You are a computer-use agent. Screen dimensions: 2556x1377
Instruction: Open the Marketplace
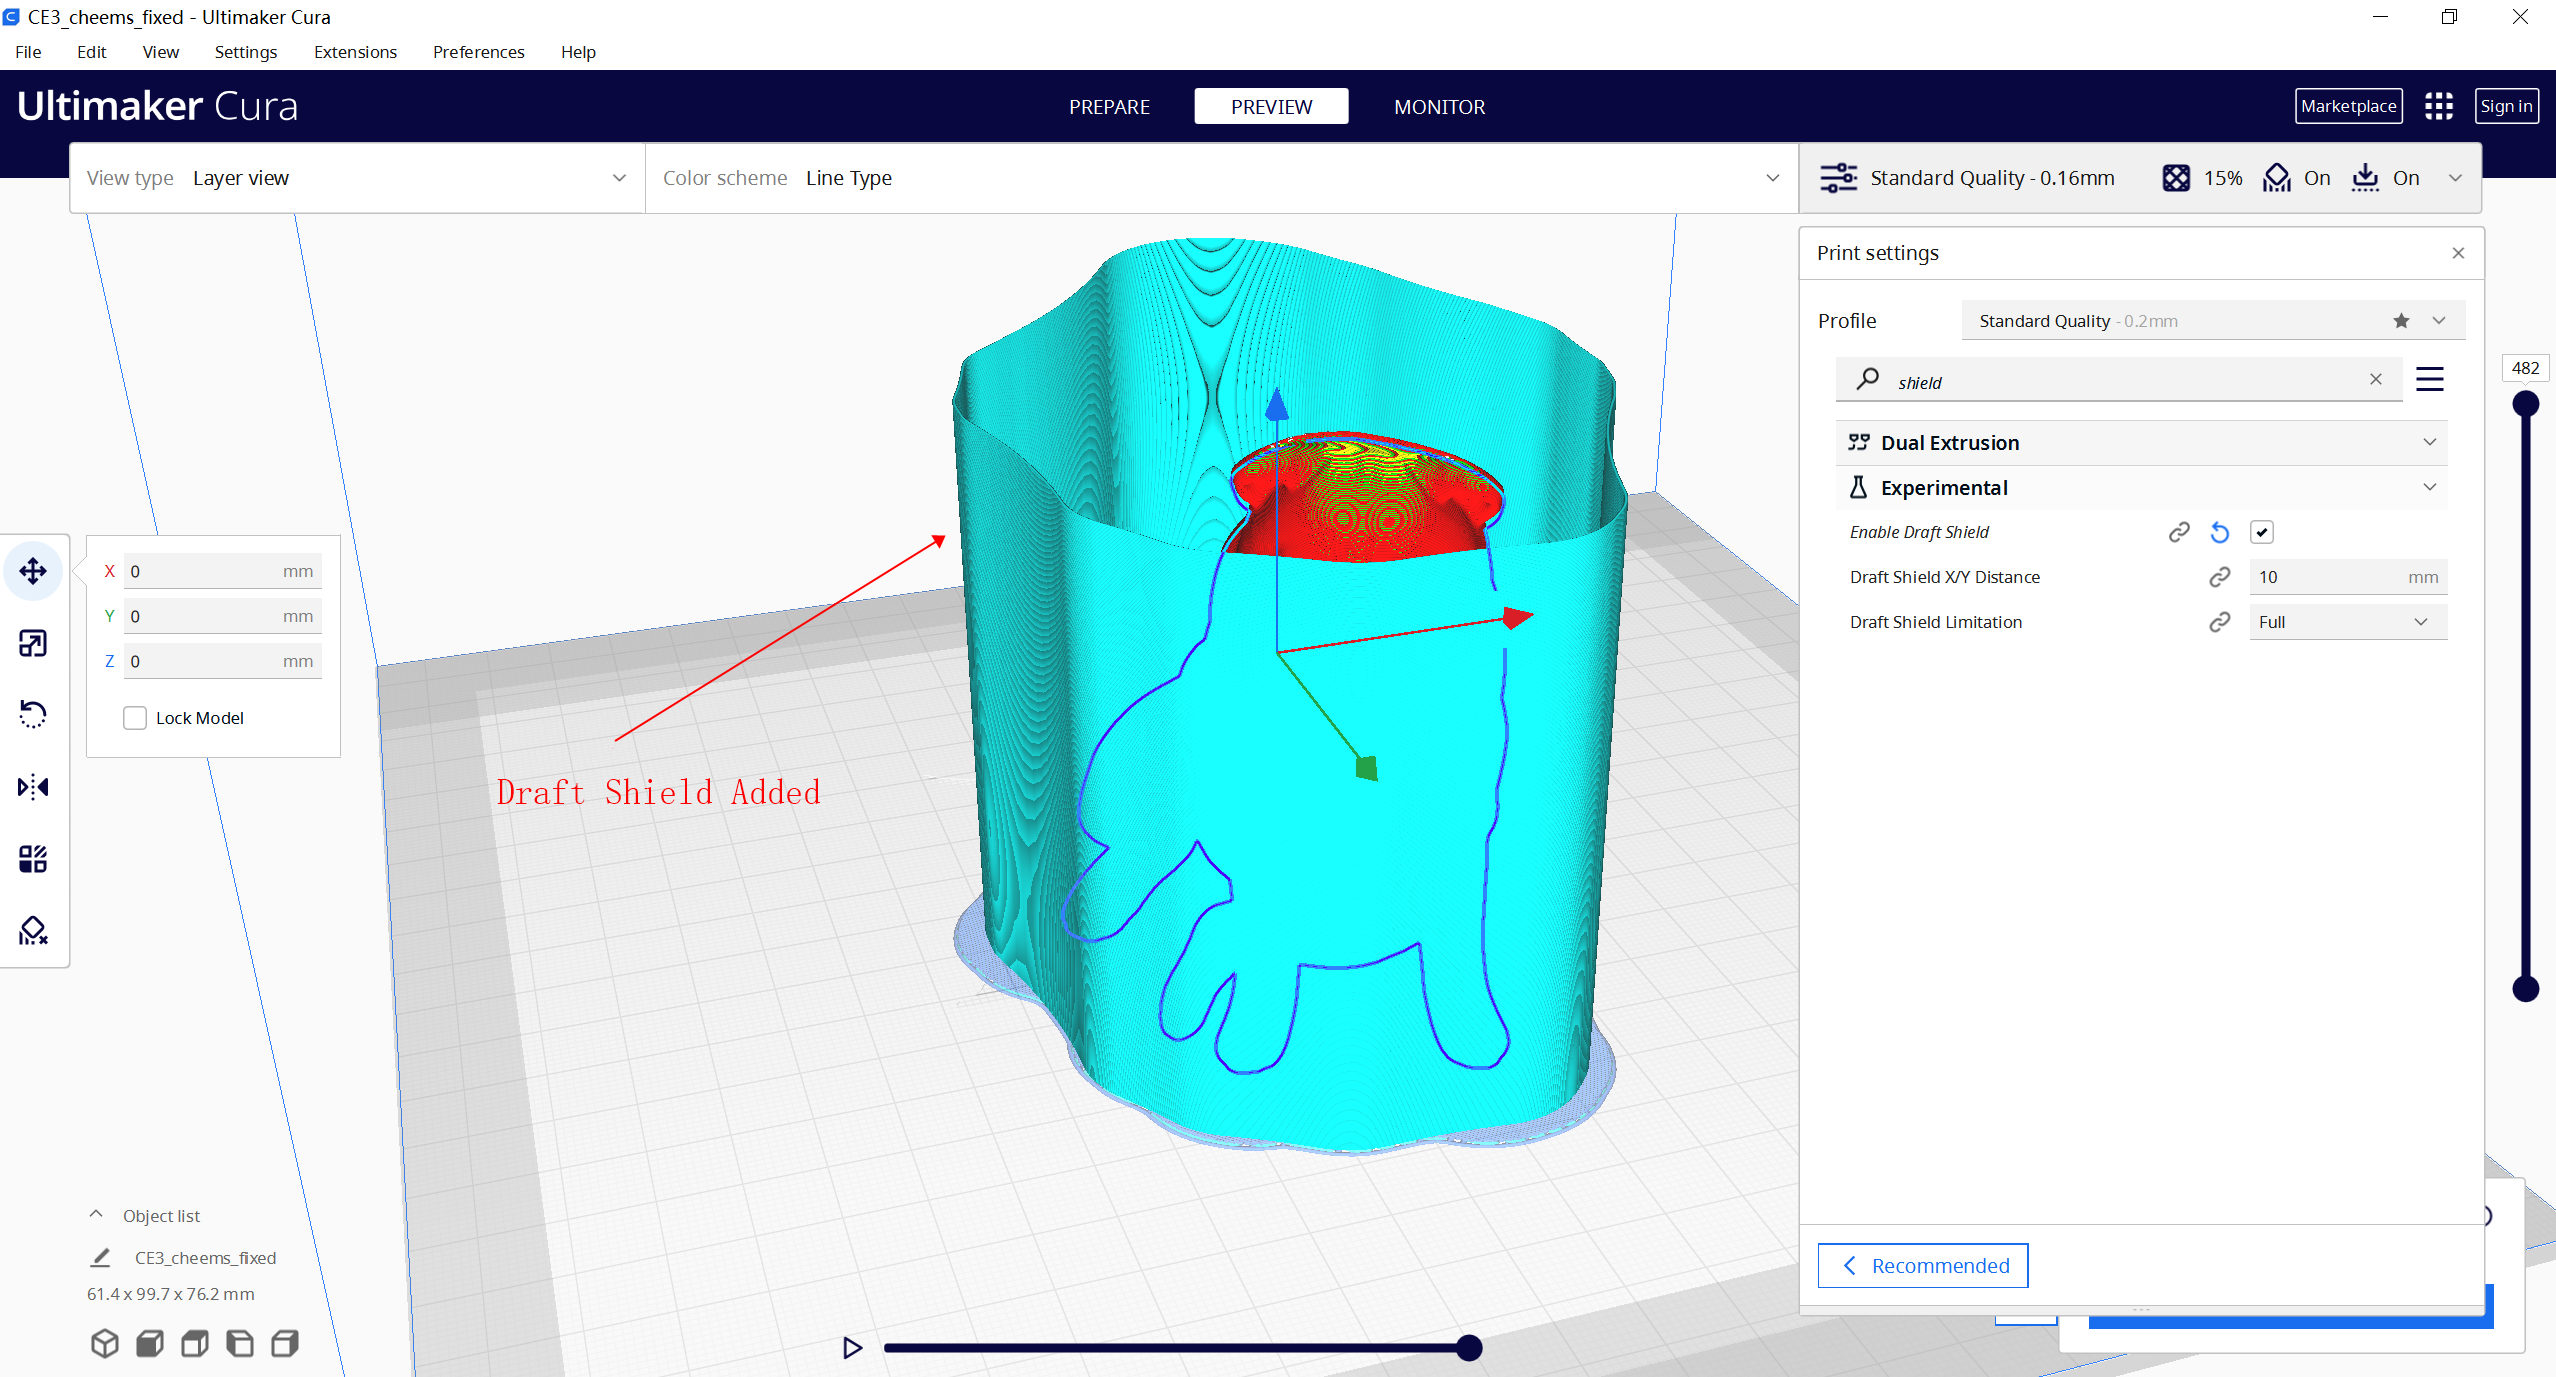[x=2348, y=106]
